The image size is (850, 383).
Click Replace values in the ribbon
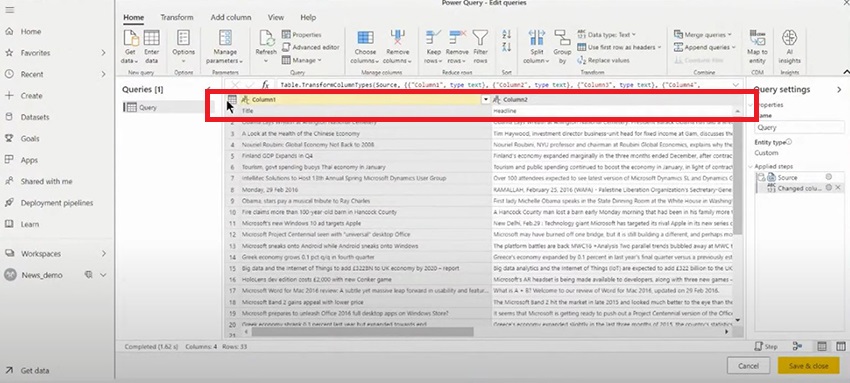pos(603,60)
